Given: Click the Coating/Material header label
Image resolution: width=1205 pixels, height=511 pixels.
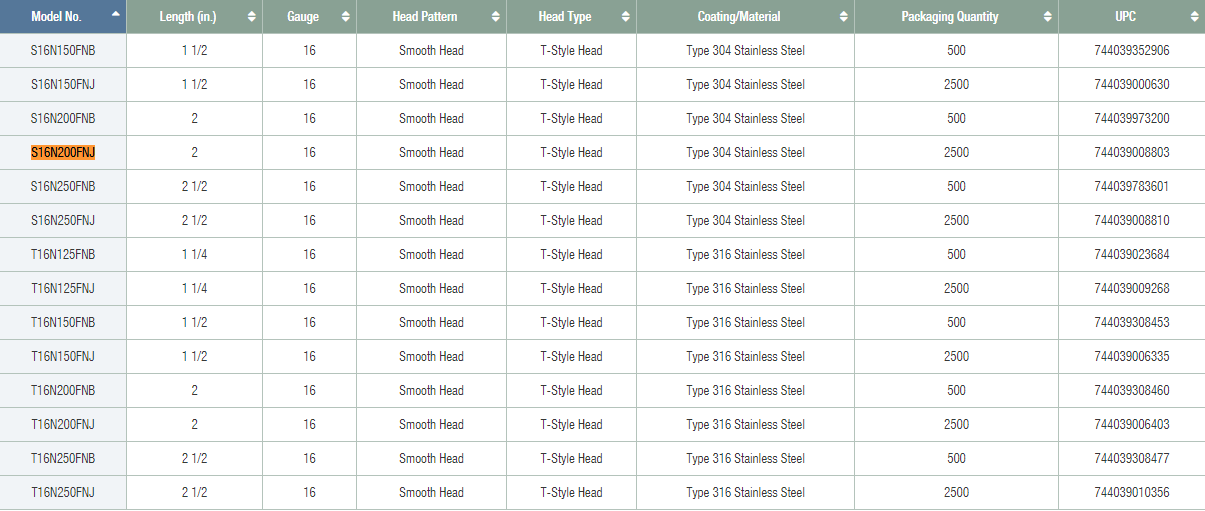Looking at the screenshot, I should [x=739, y=17].
